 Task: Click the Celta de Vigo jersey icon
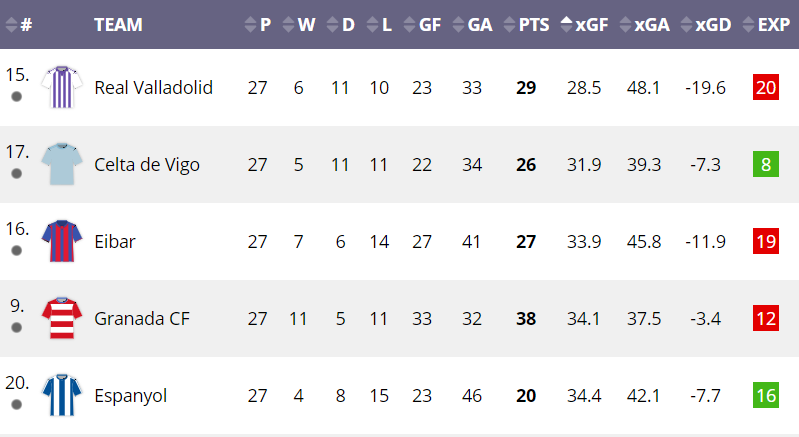click(x=62, y=164)
